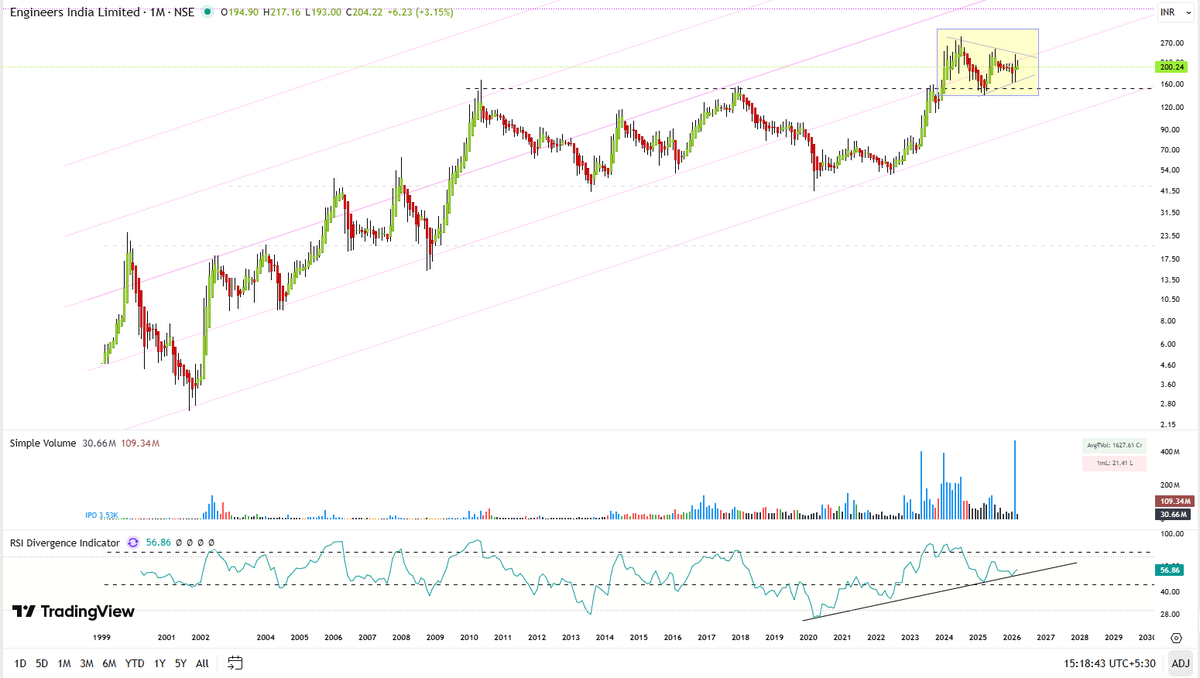The height and width of the screenshot is (678, 1200).
Task: Select the 1M time range
Action: (64, 662)
